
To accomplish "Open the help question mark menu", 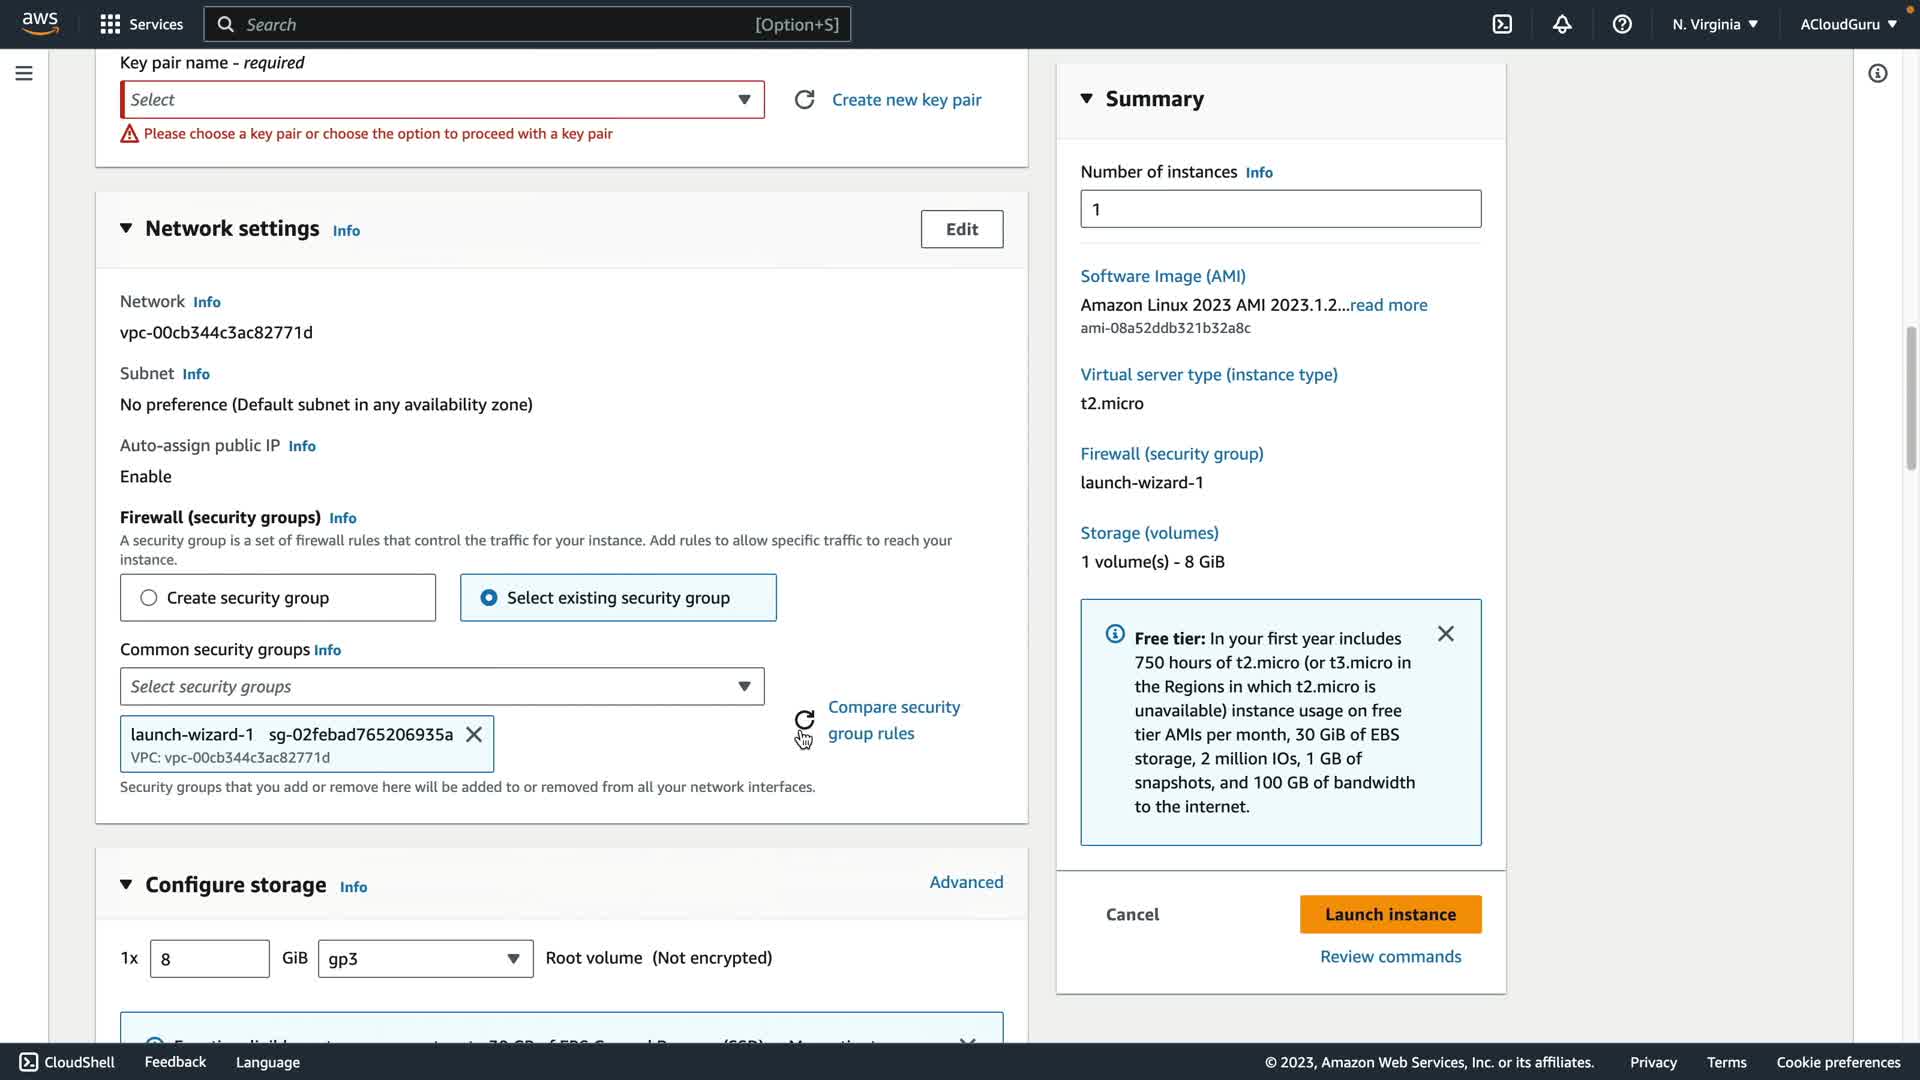I will click(x=1622, y=24).
